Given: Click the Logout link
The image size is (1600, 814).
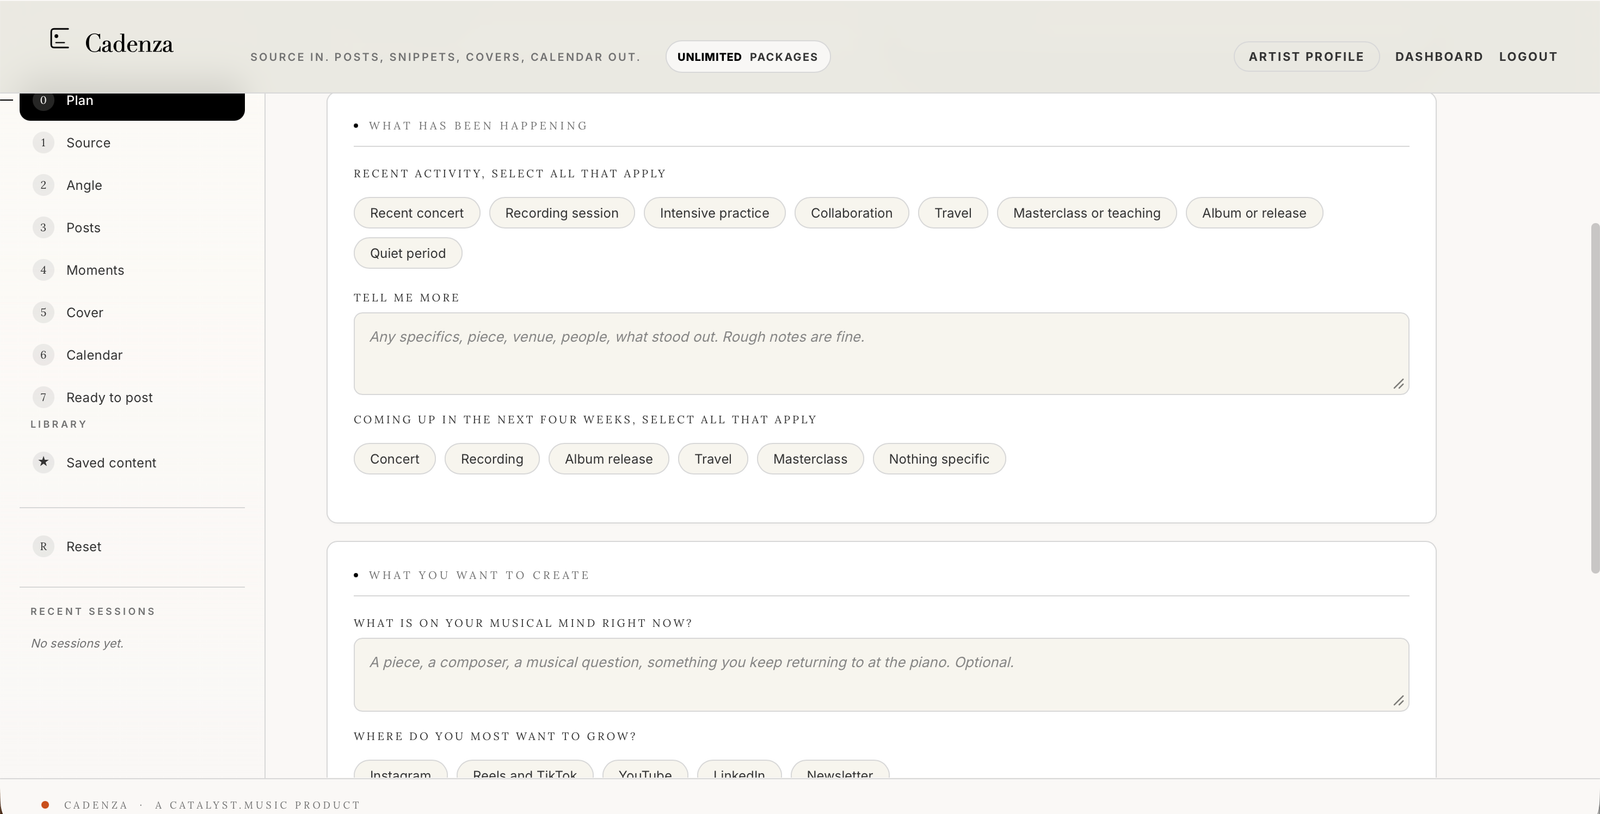Looking at the screenshot, I should coord(1528,57).
